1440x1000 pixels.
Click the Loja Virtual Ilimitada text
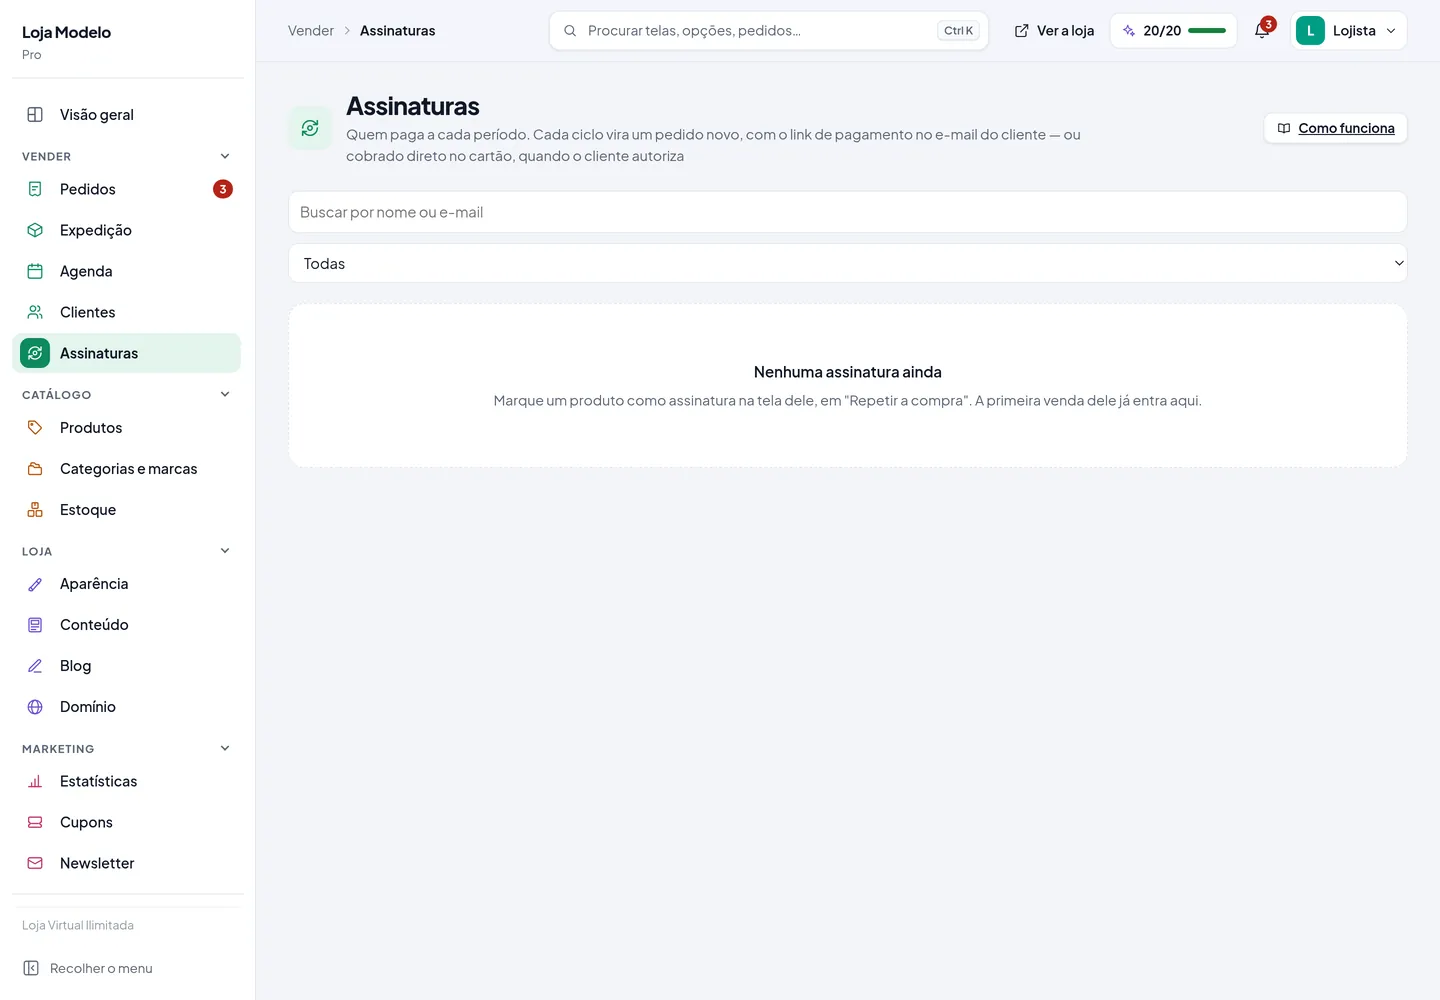(x=78, y=925)
